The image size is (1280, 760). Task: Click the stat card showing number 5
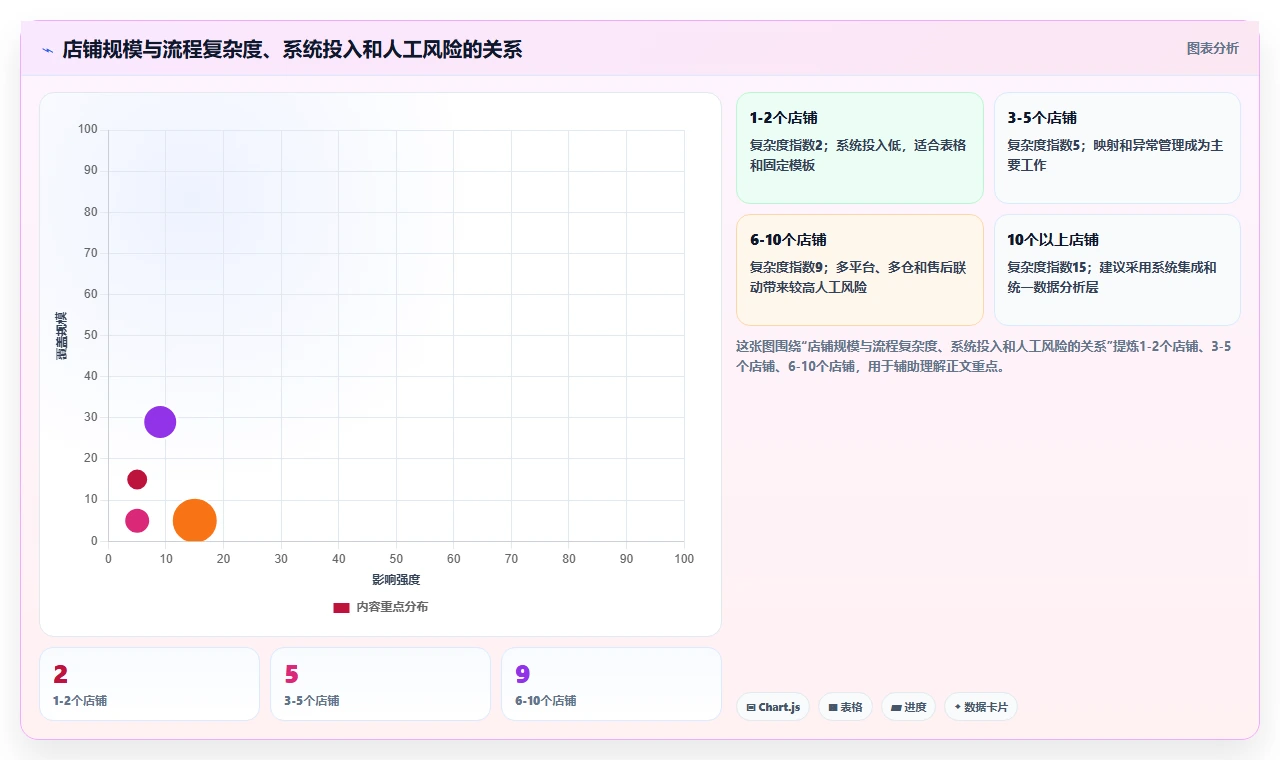pyautogui.click(x=380, y=684)
